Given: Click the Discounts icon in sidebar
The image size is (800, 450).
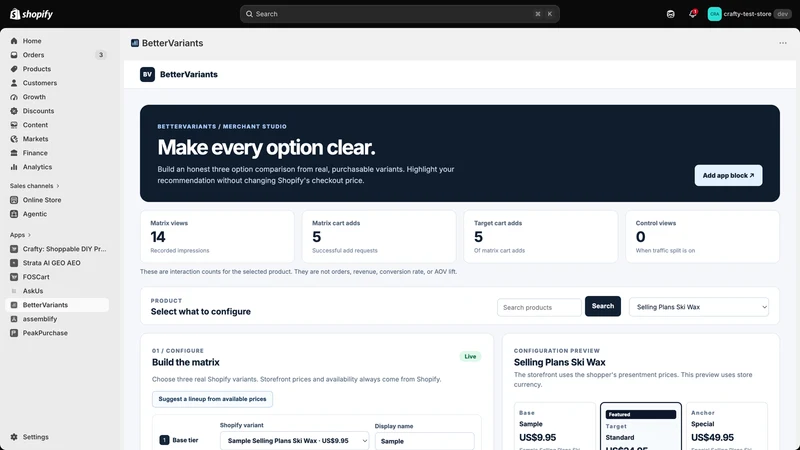Looking at the screenshot, I should [14, 111].
